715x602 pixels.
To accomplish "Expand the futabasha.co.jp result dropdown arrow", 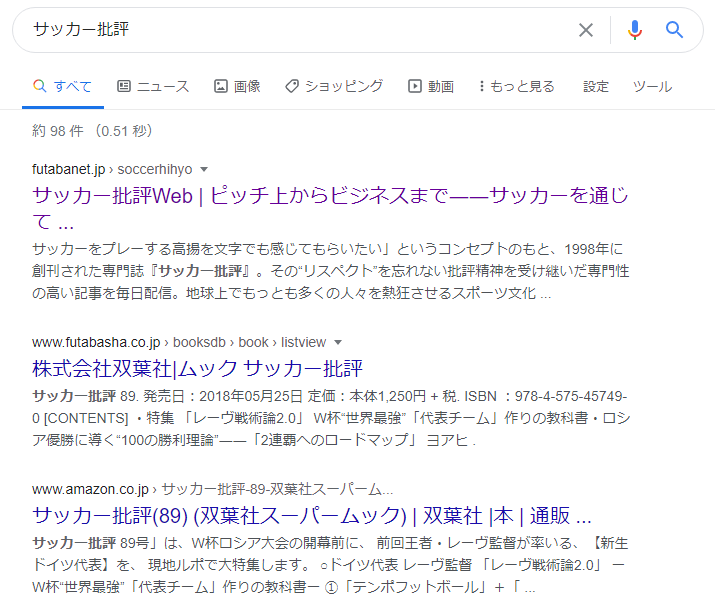I will click(337, 343).
